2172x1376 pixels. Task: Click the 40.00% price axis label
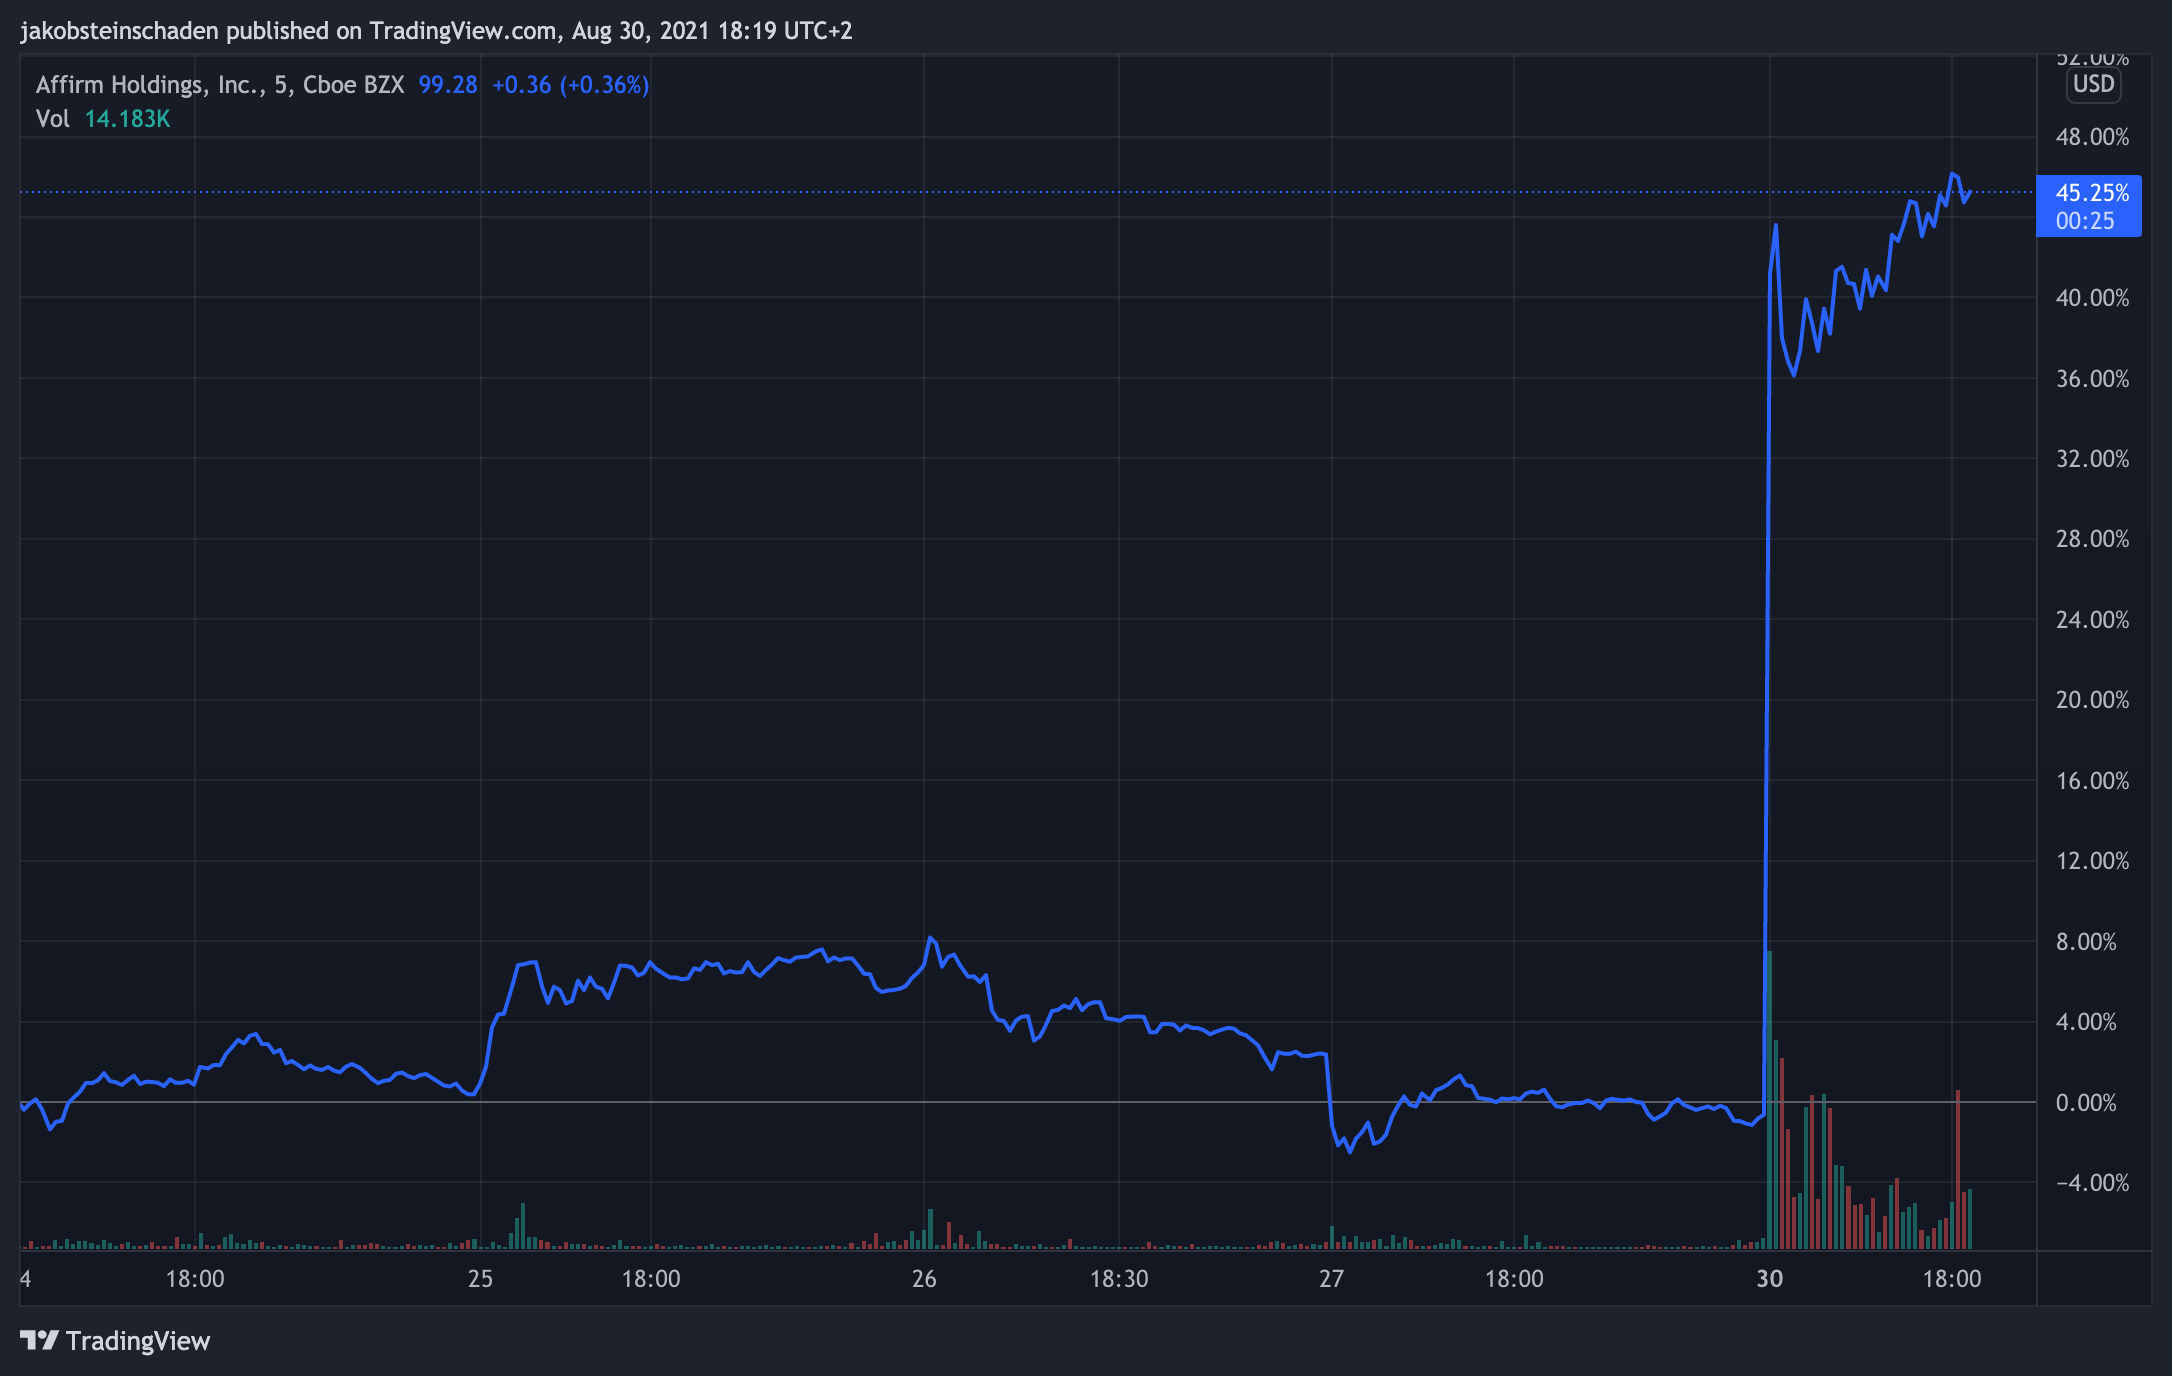coord(2092,298)
